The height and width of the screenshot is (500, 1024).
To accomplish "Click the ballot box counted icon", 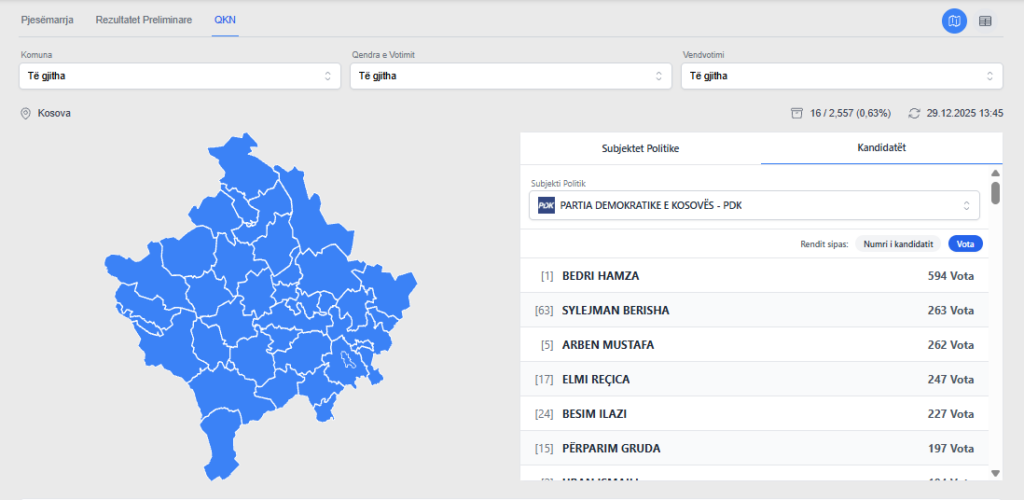I will coord(796,113).
